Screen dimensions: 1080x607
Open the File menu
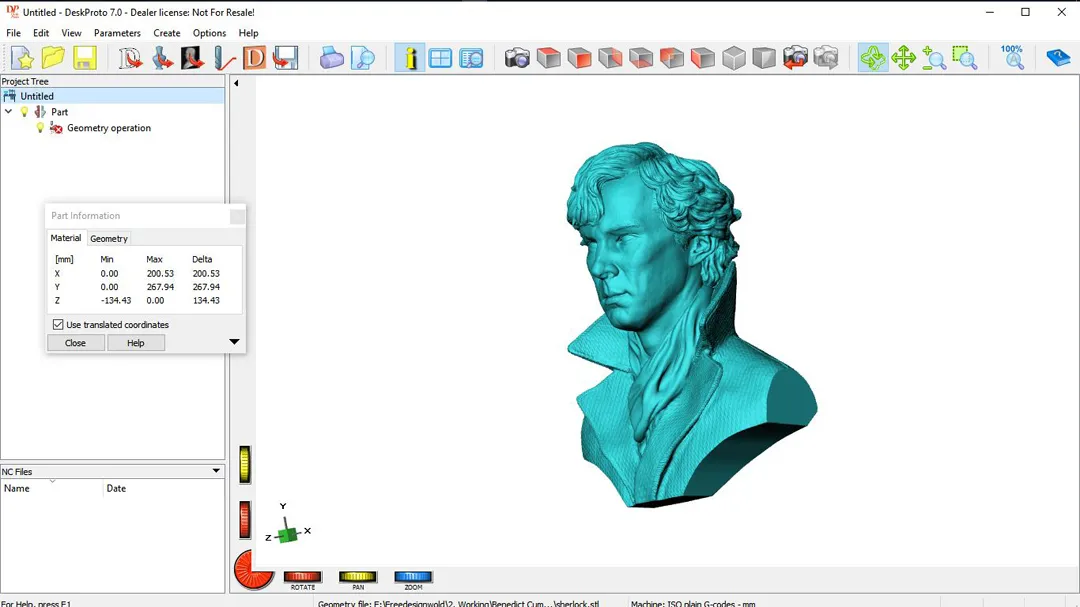13,33
